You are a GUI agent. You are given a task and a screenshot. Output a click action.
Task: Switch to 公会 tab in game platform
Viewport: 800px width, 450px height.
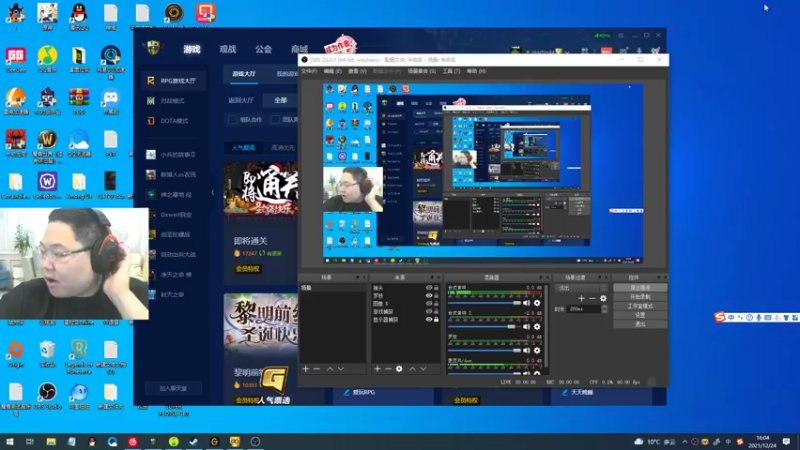tap(263, 49)
